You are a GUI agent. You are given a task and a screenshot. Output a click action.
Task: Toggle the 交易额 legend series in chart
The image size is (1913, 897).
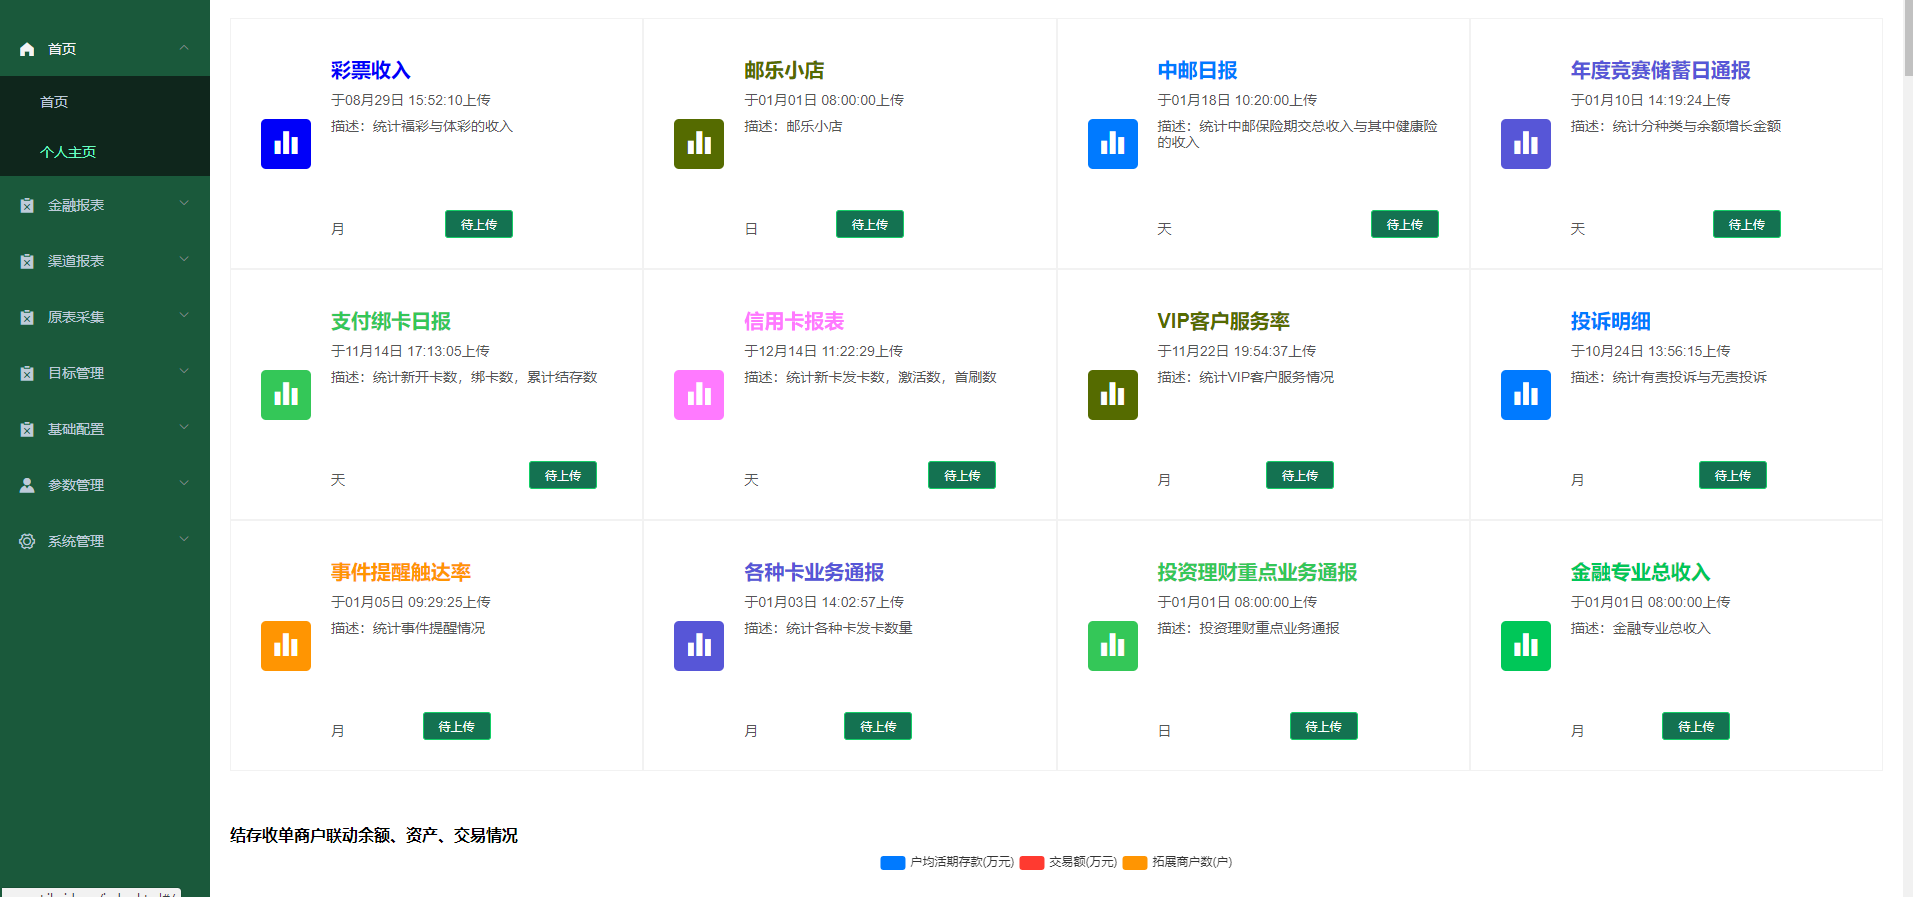click(x=1068, y=862)
